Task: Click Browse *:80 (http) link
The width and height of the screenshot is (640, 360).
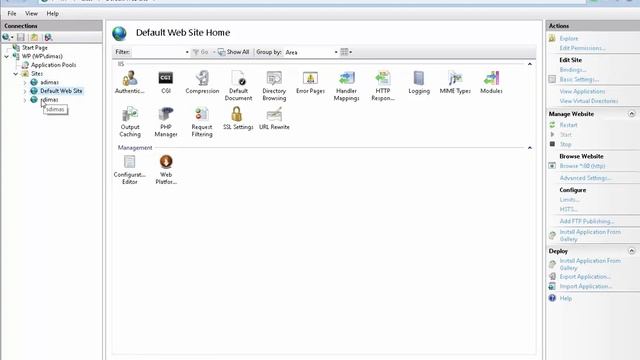Action: 582,166
